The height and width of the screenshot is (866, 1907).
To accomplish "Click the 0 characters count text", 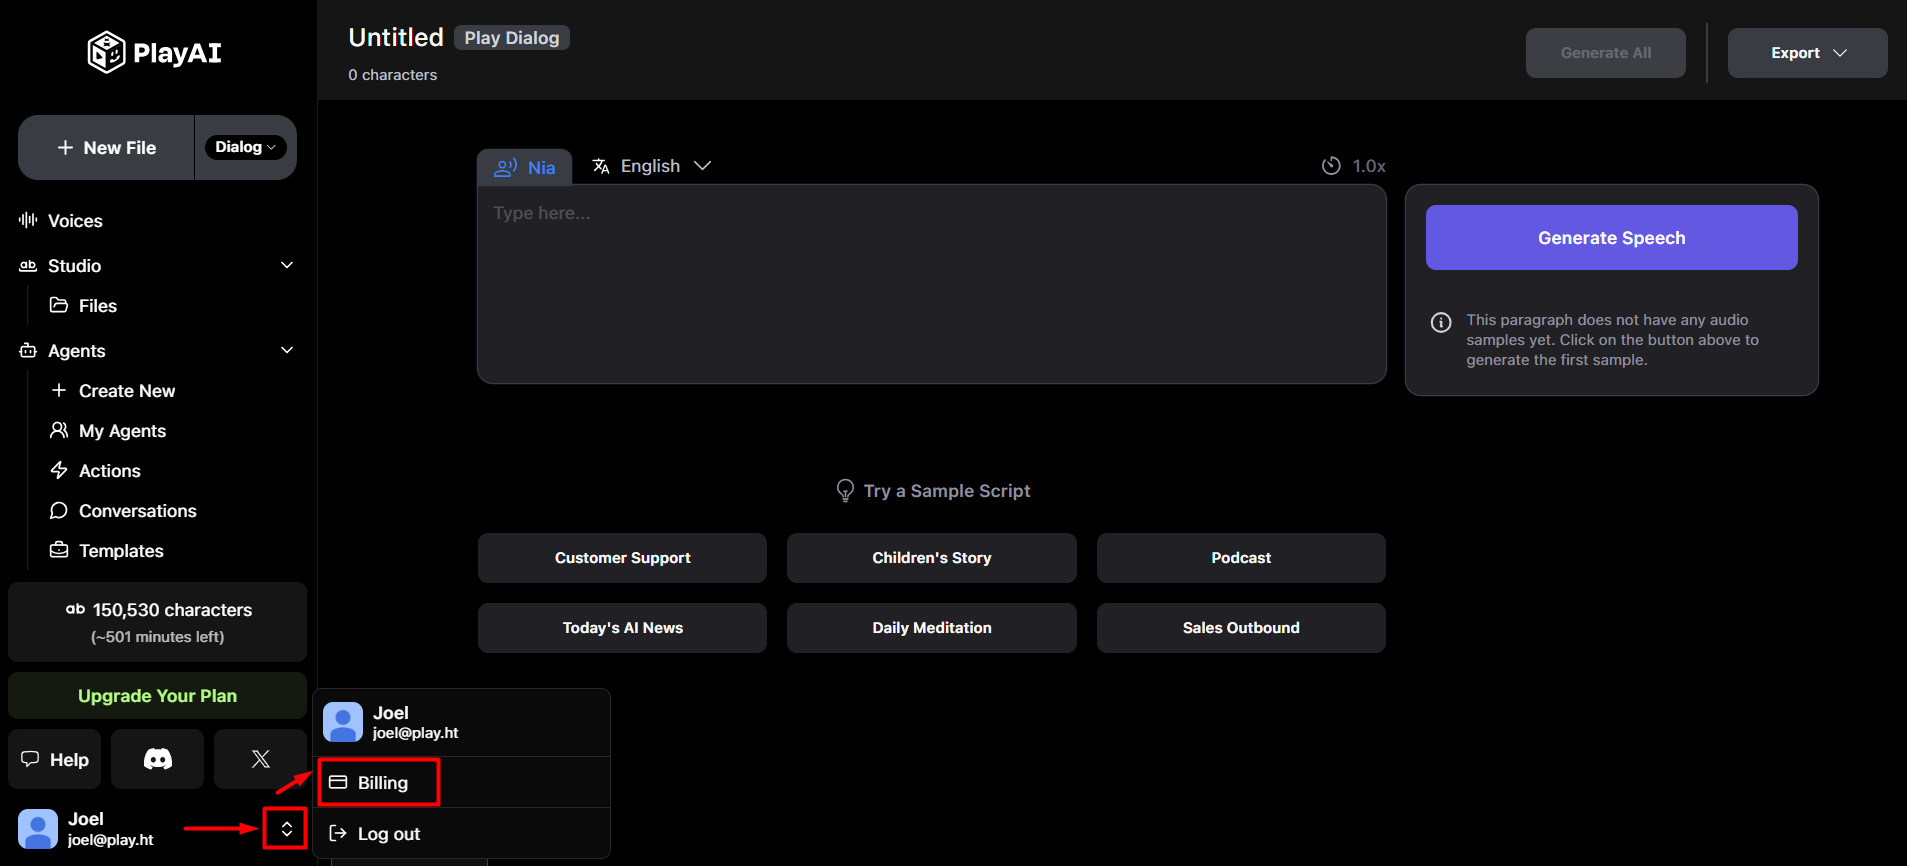I will tap(392, 75).
